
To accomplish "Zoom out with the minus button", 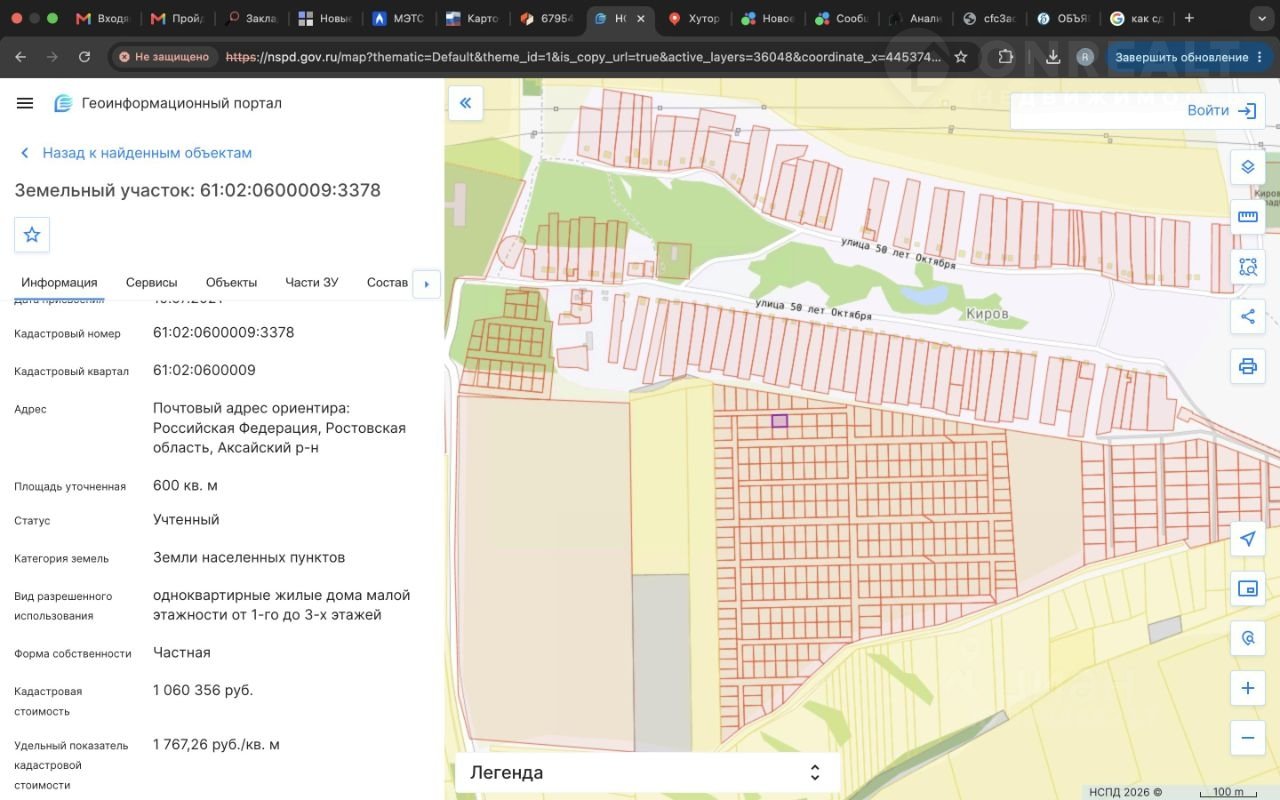I will [1247, 738].
